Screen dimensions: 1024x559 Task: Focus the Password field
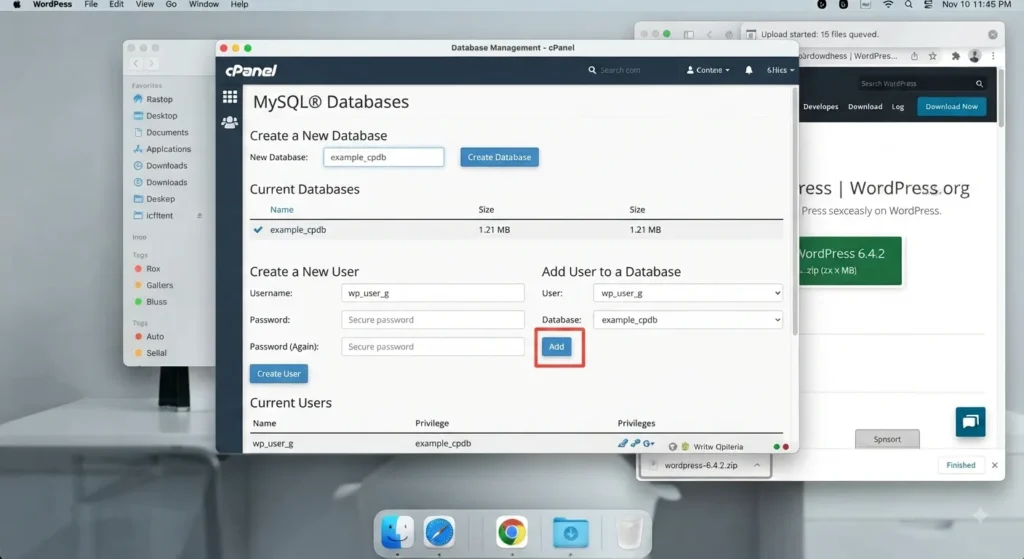432,320
